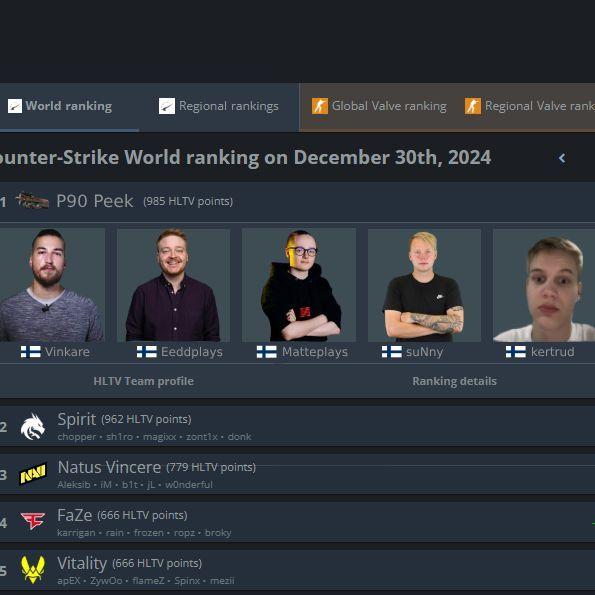Click the Finland flag beside Matteplays
The image size is (595, 595).
(267, 352)
